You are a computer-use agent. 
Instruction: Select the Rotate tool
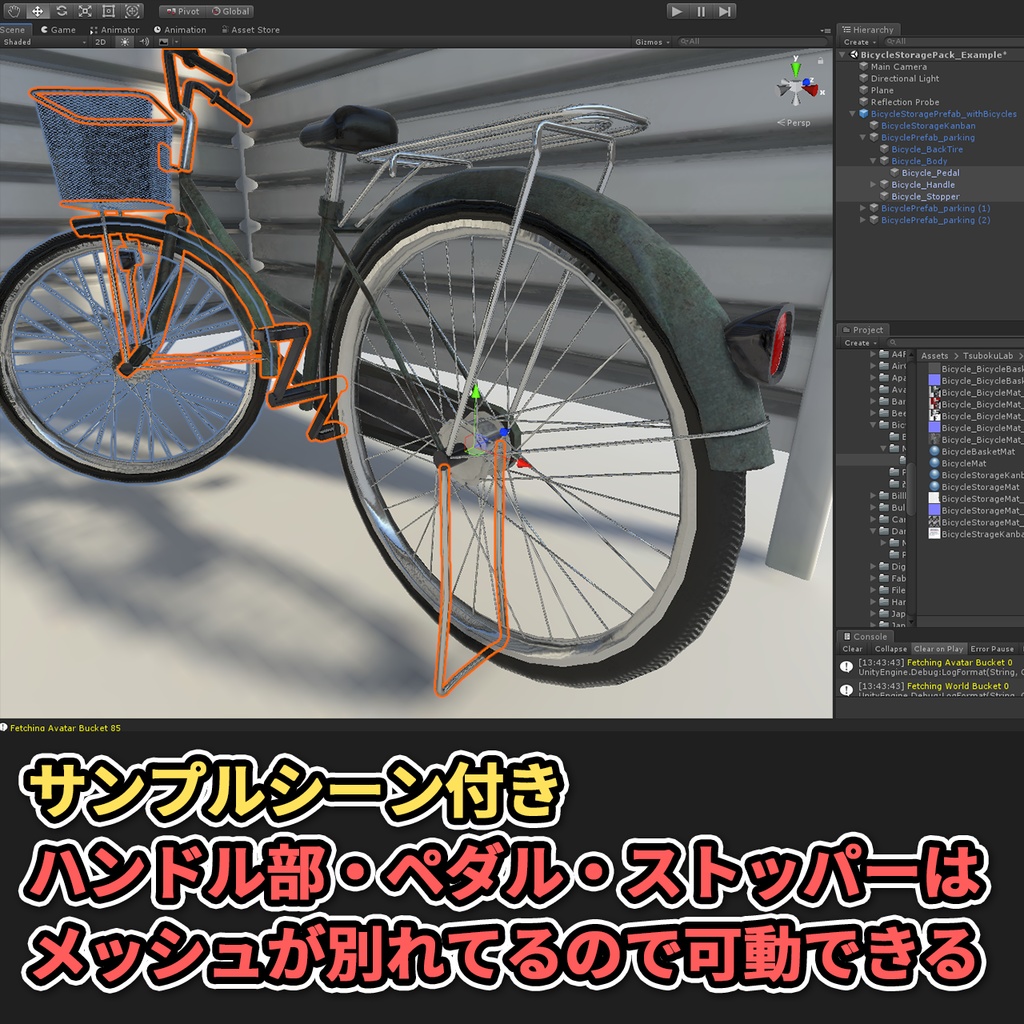62,11
